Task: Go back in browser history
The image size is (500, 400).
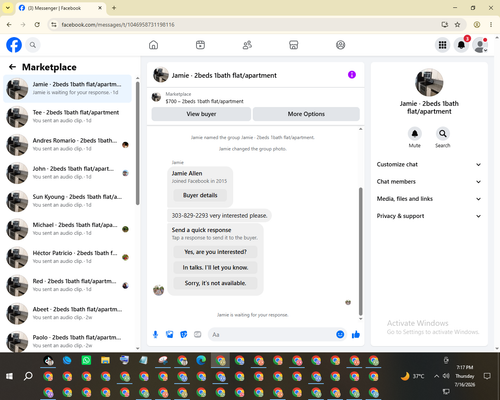Action: (x=9, y=25)
